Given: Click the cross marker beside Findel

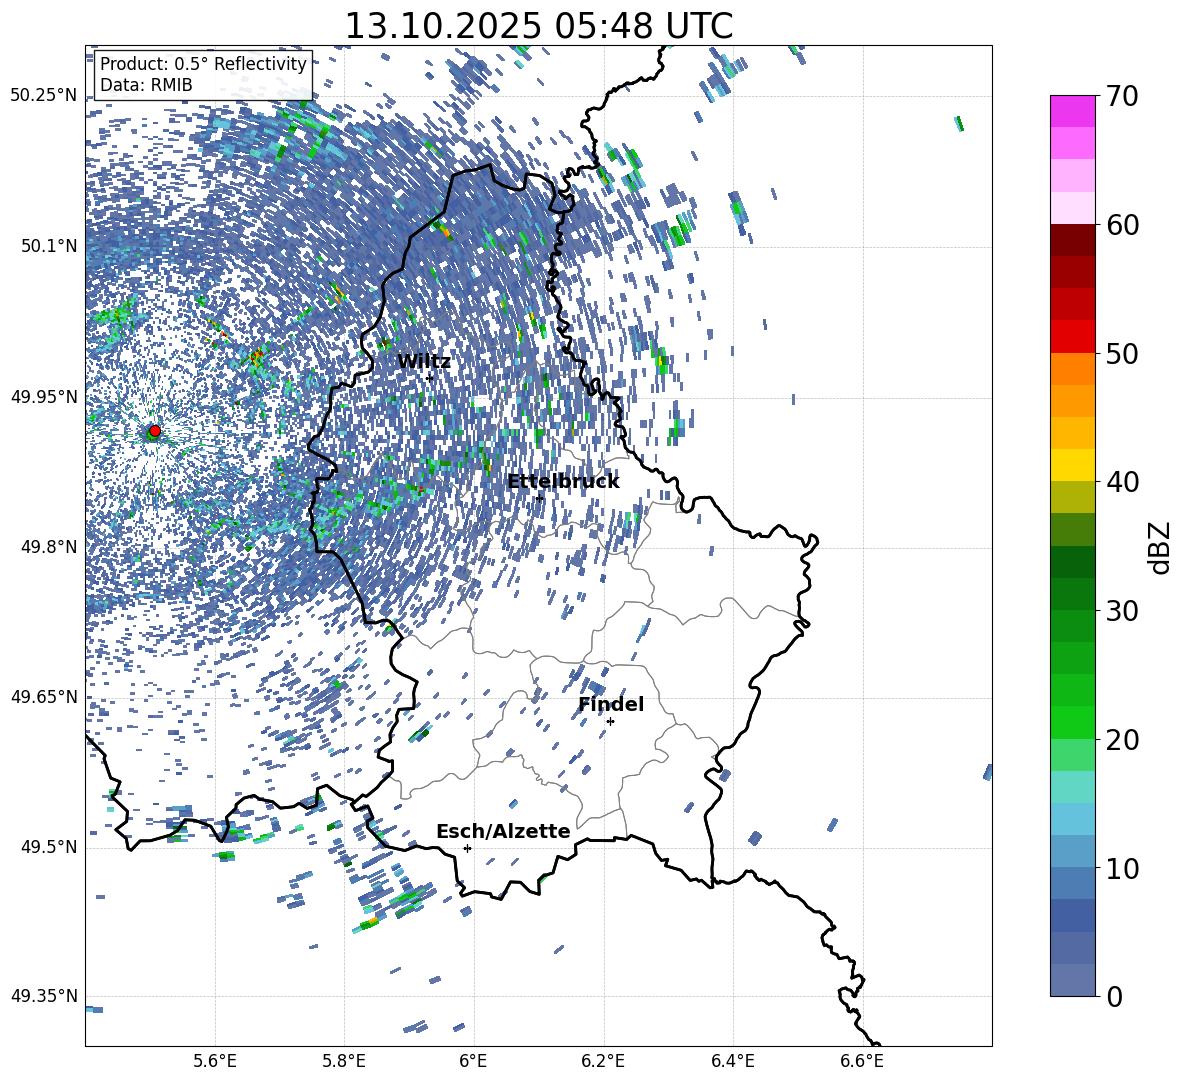Looking at the screenshot, I should click(x=610, y=722).
